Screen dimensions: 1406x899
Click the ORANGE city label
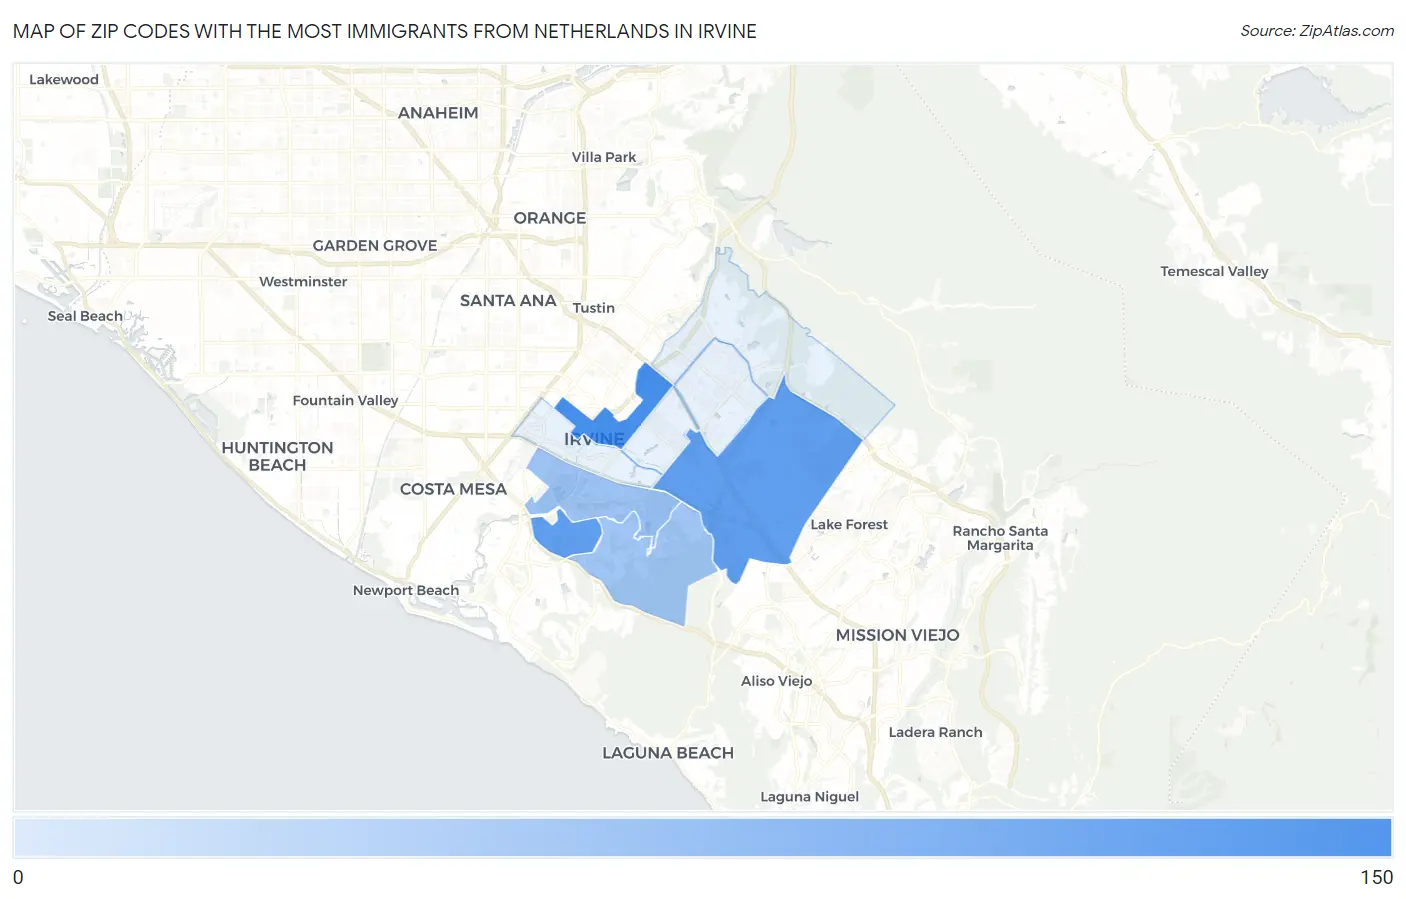550,218
